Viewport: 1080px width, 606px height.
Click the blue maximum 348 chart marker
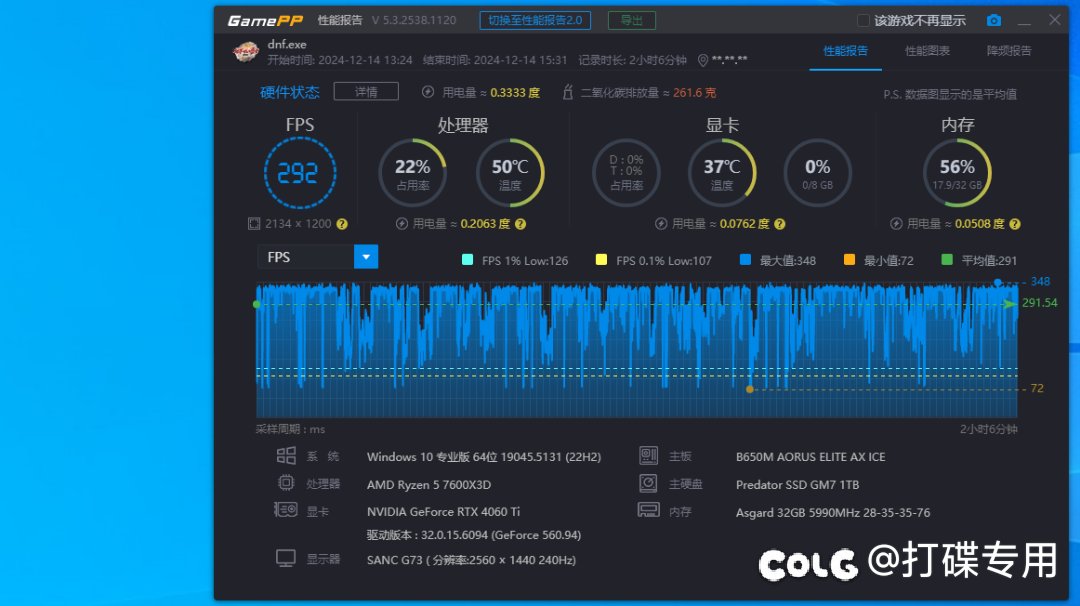pos(997,282)
